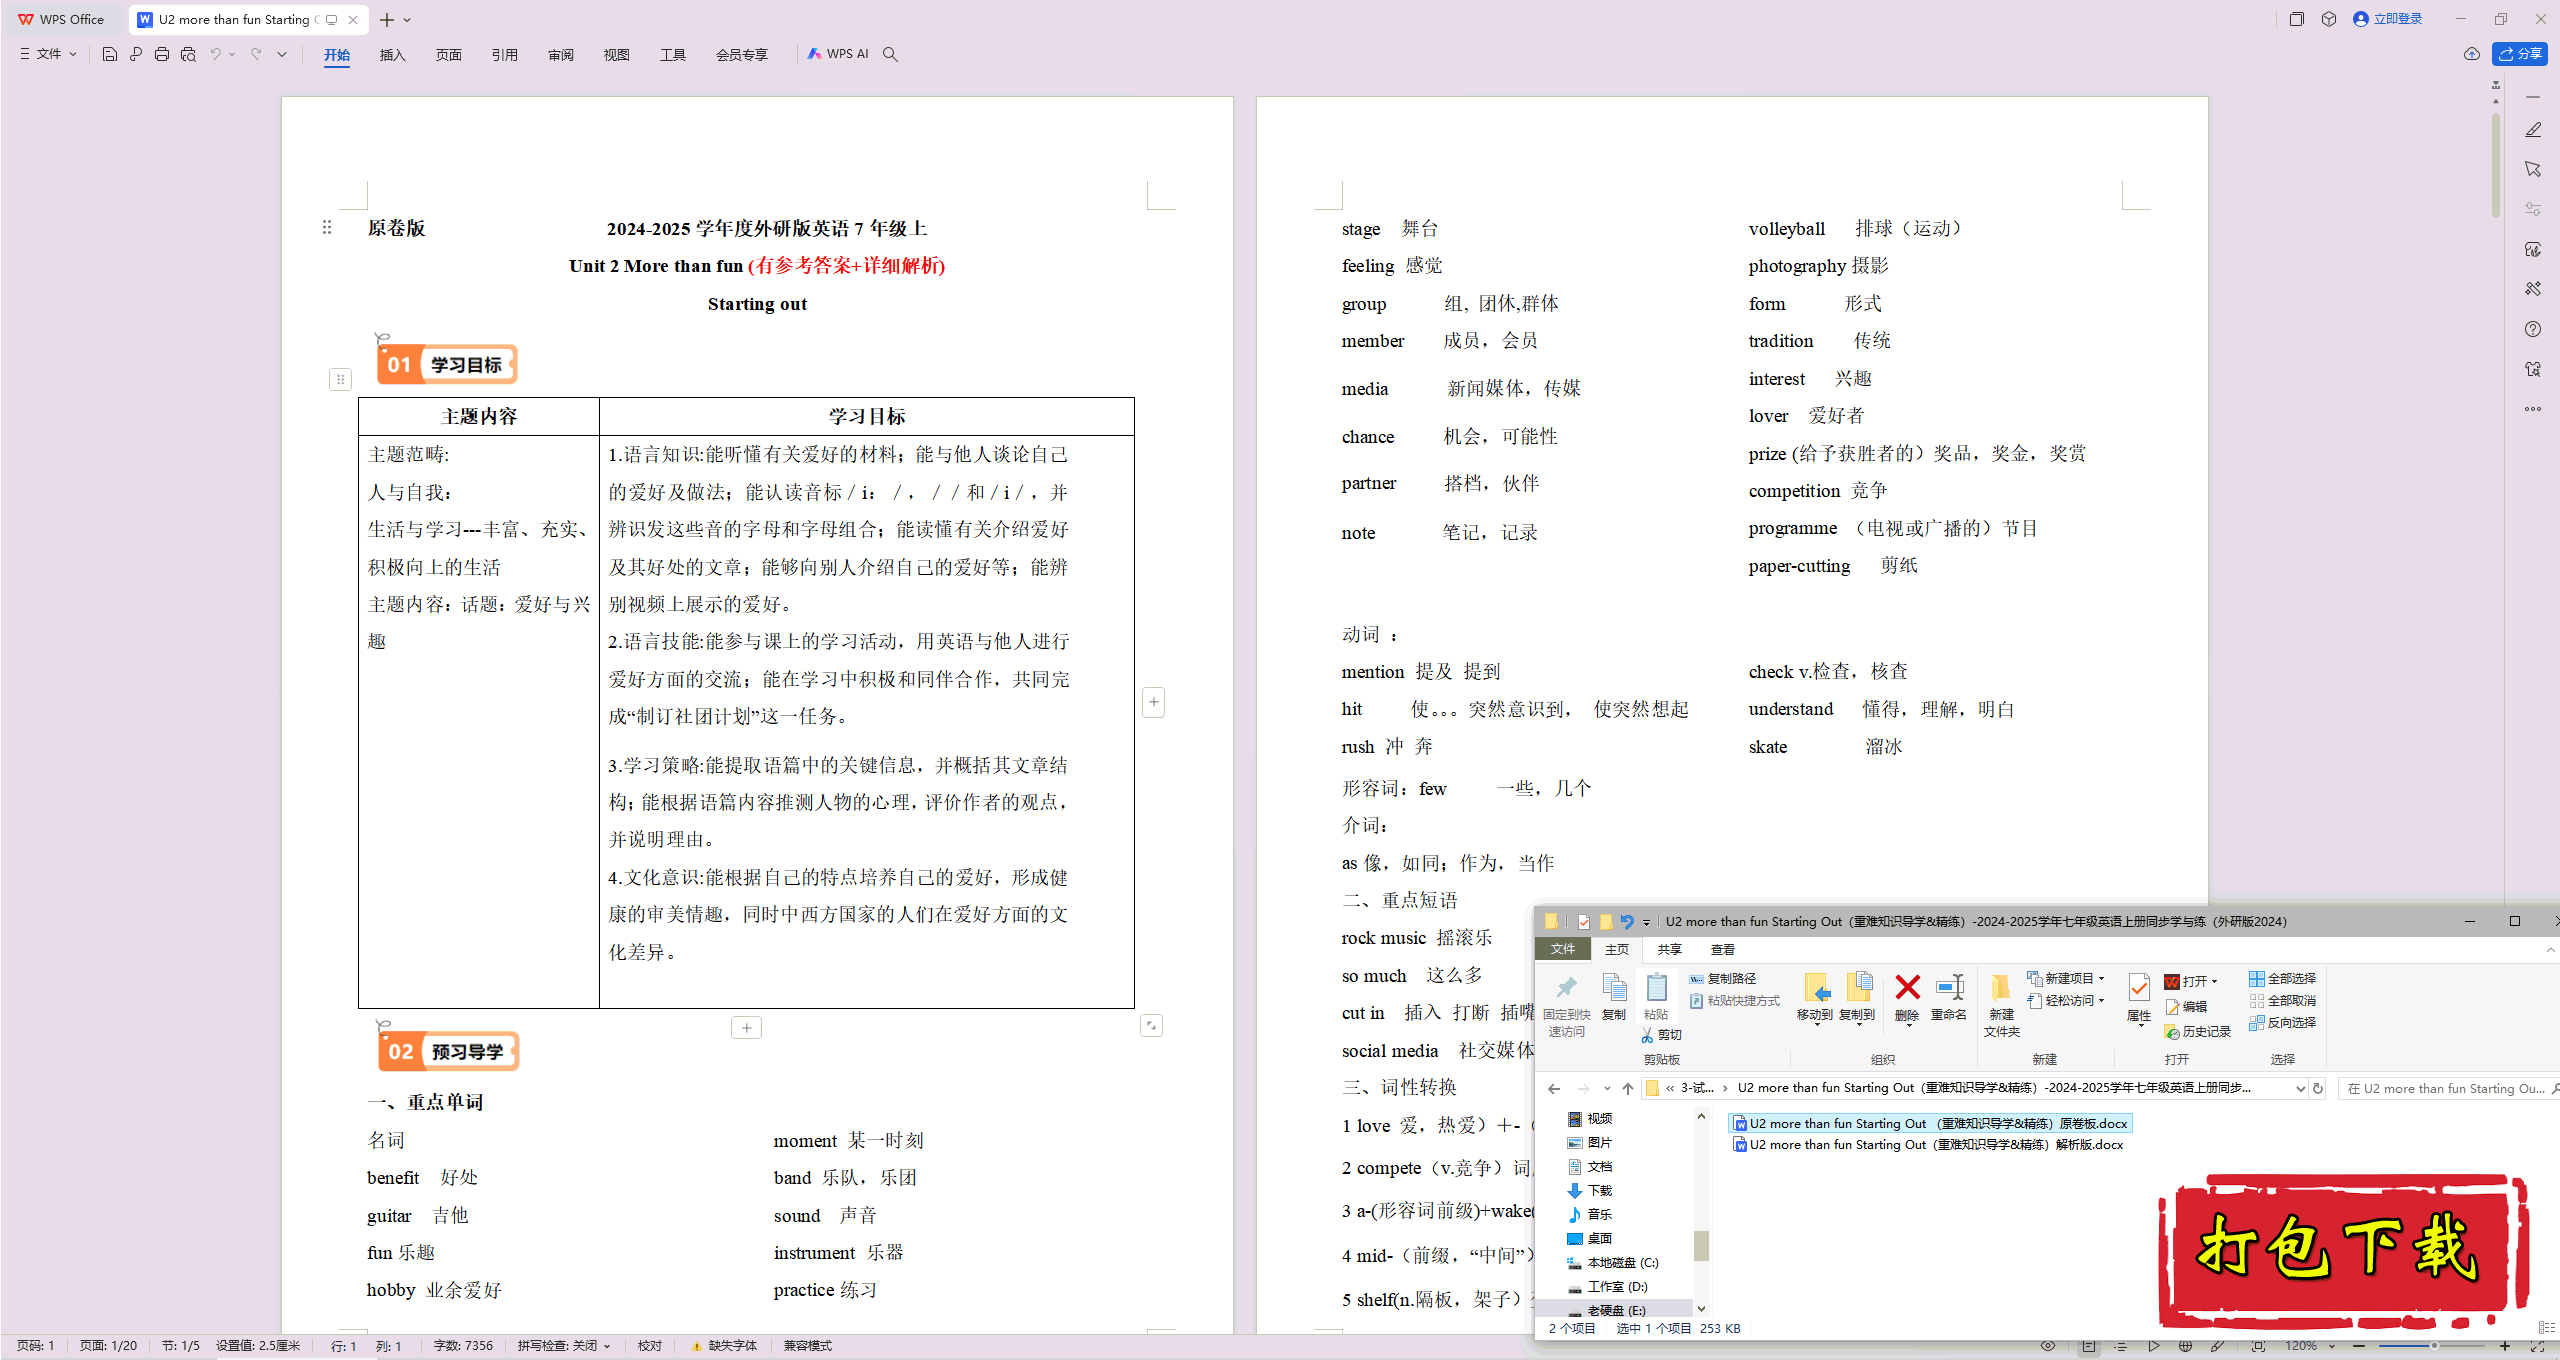Open Print Preview in WPS toolbar
The height and width of the screenshot is (1360, 2560).
click(x=188, y=54)
